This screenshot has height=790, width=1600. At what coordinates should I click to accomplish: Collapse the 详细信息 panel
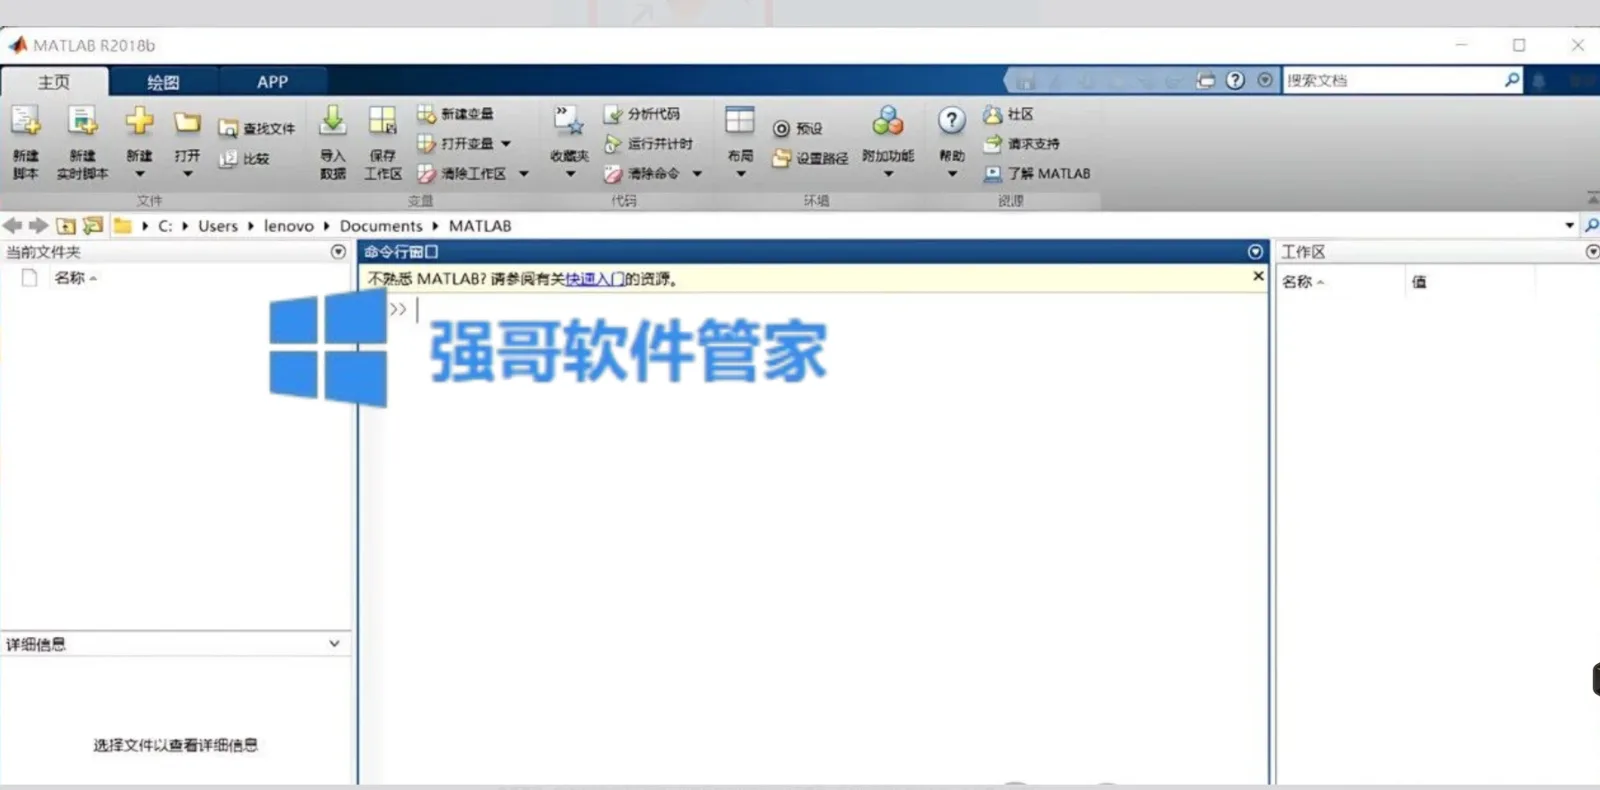click(x=334, y=644)
